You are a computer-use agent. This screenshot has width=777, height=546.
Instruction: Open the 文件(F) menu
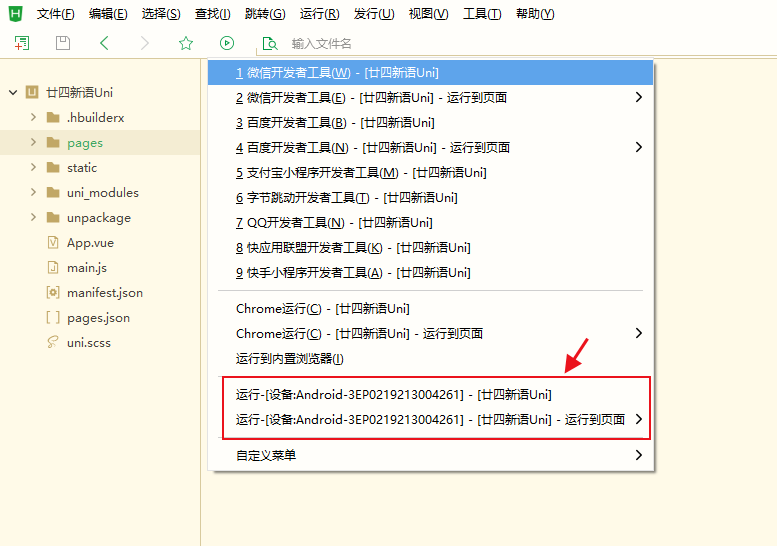click(56, 14)
